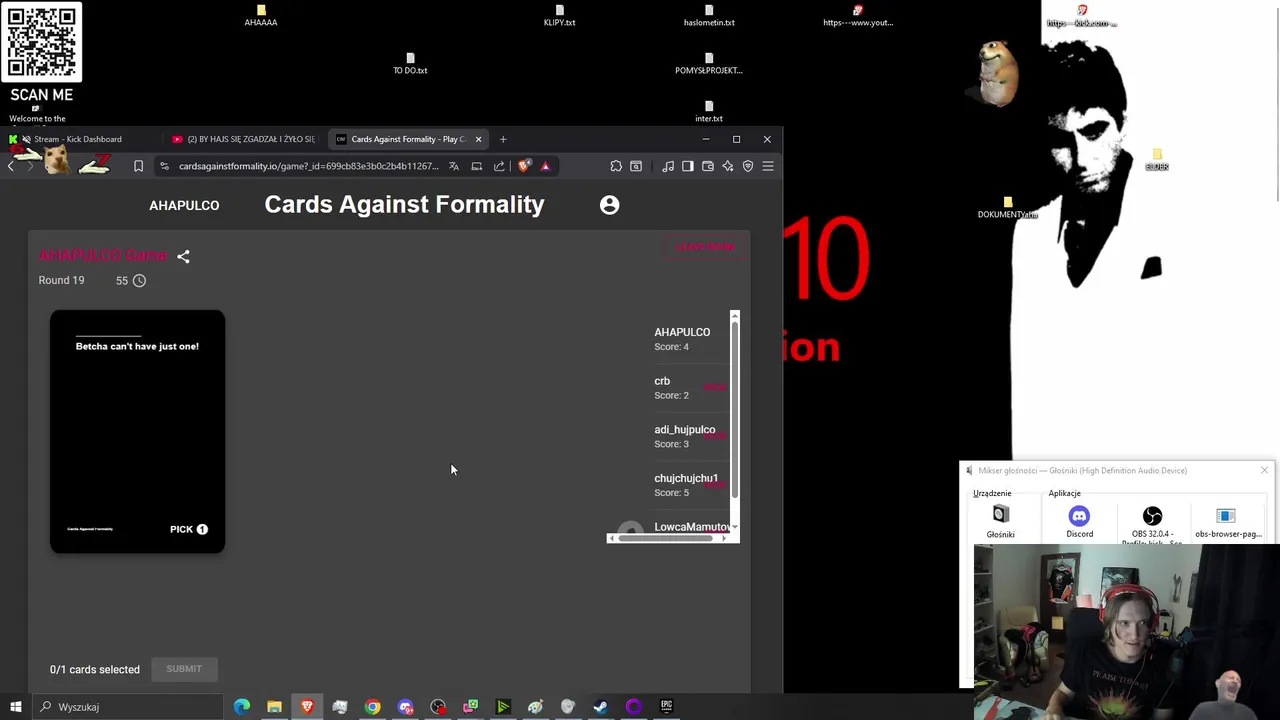Open browser extensions puzzle icon
This screenshot has width=1280, height=720.
click(x=616, y=166)
